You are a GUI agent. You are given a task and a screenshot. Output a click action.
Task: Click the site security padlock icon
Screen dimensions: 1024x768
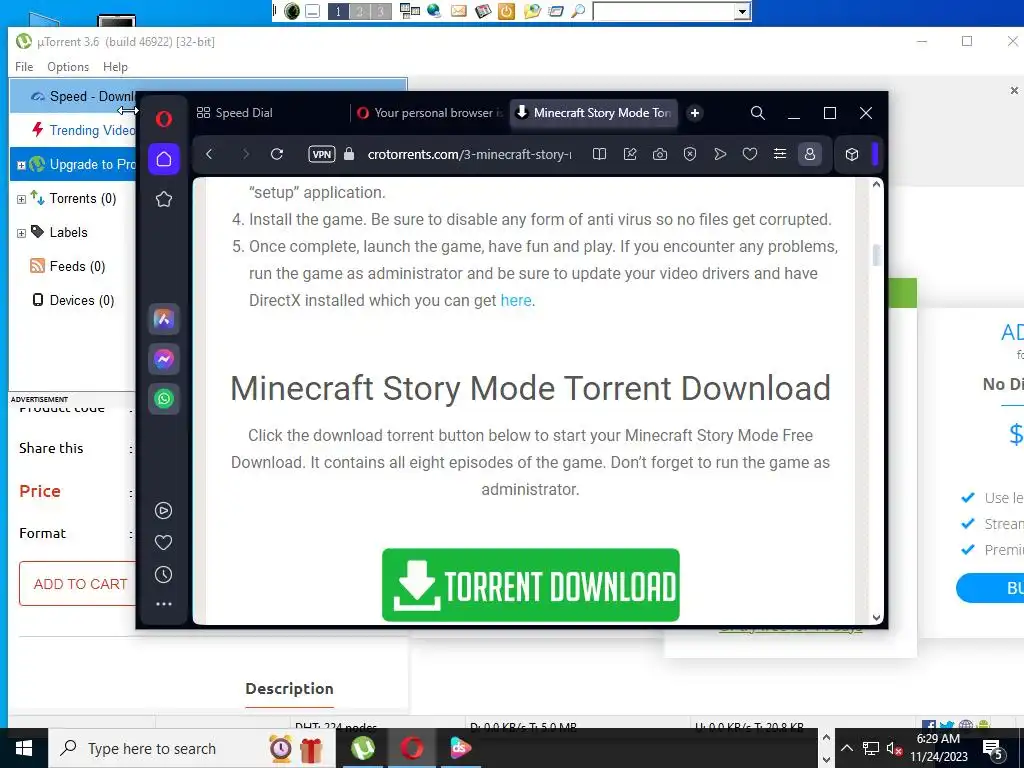(x=349, y=154)
